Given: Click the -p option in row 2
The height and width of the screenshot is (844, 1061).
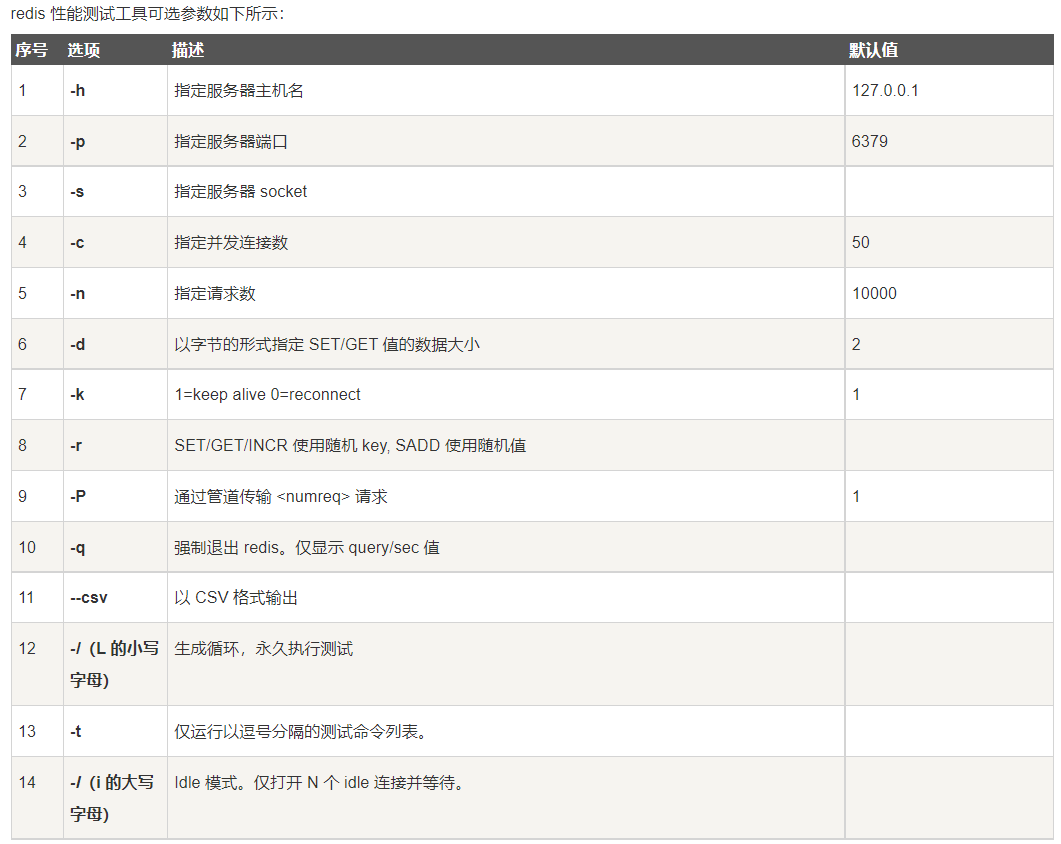Looking at the screenshot, I should click(x=78, y=142).
